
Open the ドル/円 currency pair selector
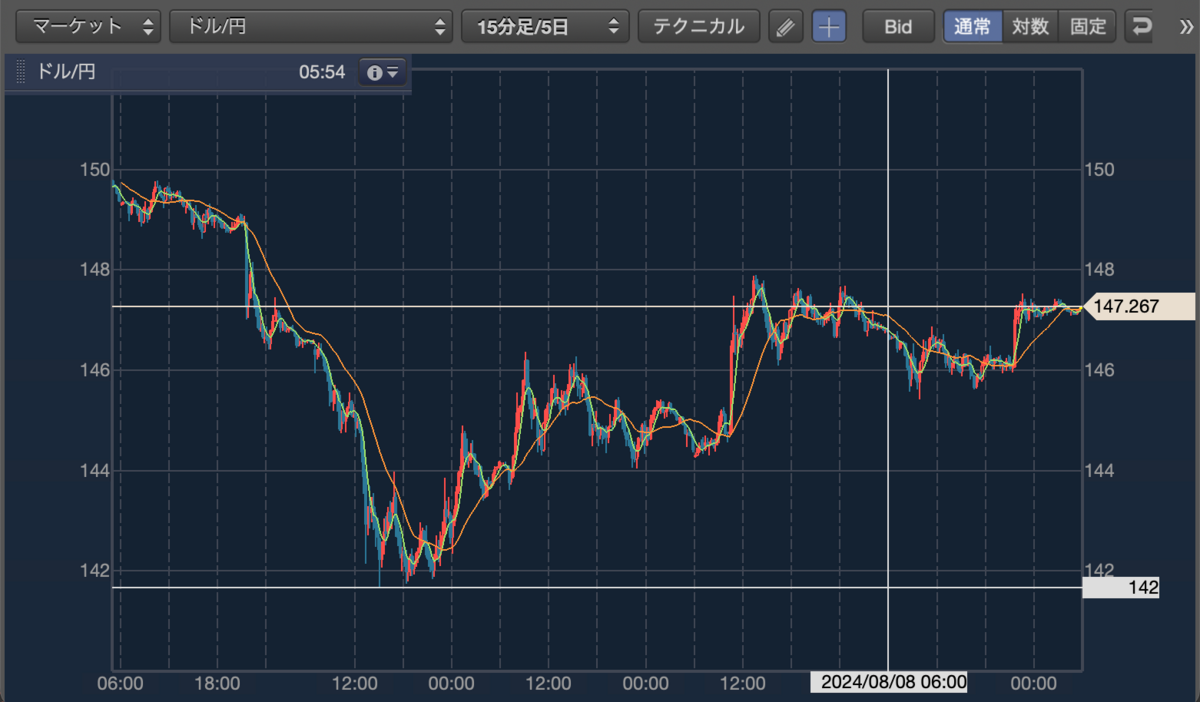point(311,27)
